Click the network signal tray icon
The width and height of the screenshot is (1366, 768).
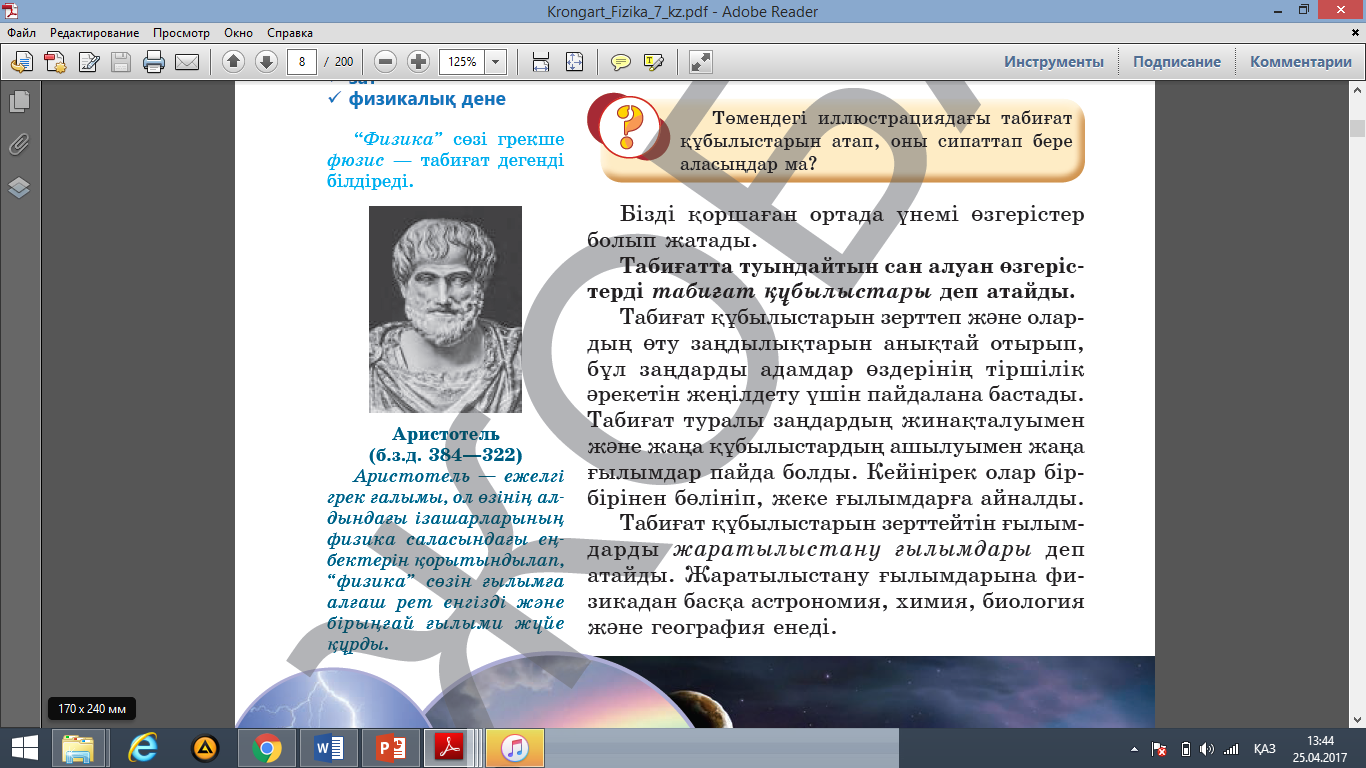(1231, 748)
